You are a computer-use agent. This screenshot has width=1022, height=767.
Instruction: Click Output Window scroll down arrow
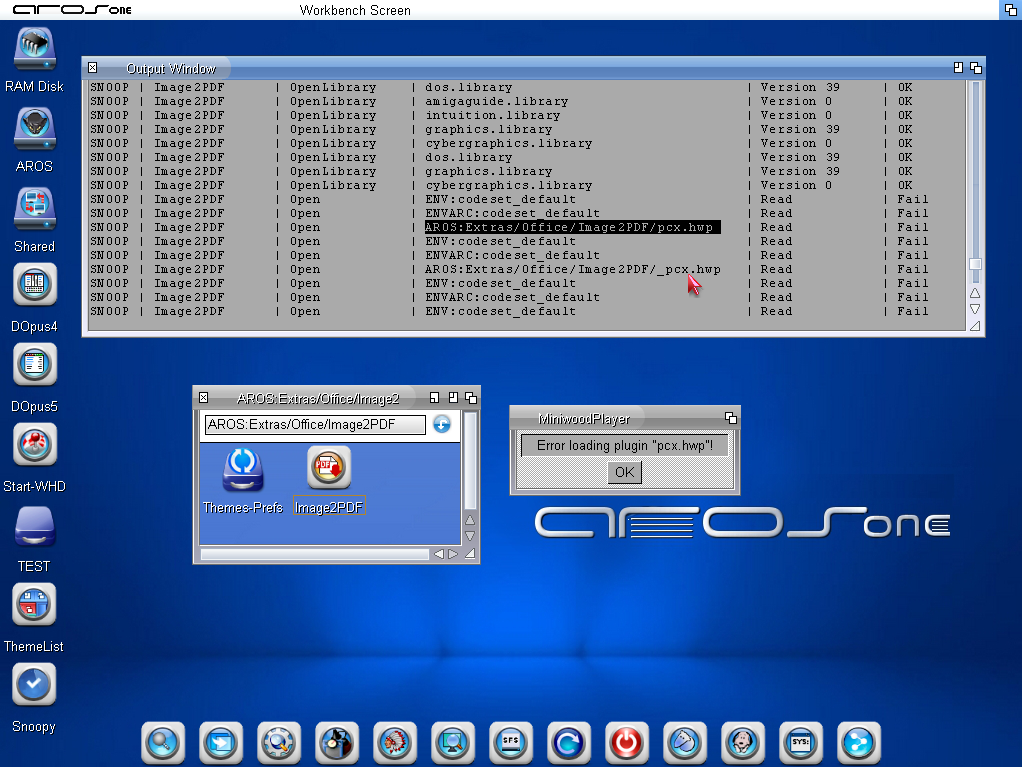point(975,309)
